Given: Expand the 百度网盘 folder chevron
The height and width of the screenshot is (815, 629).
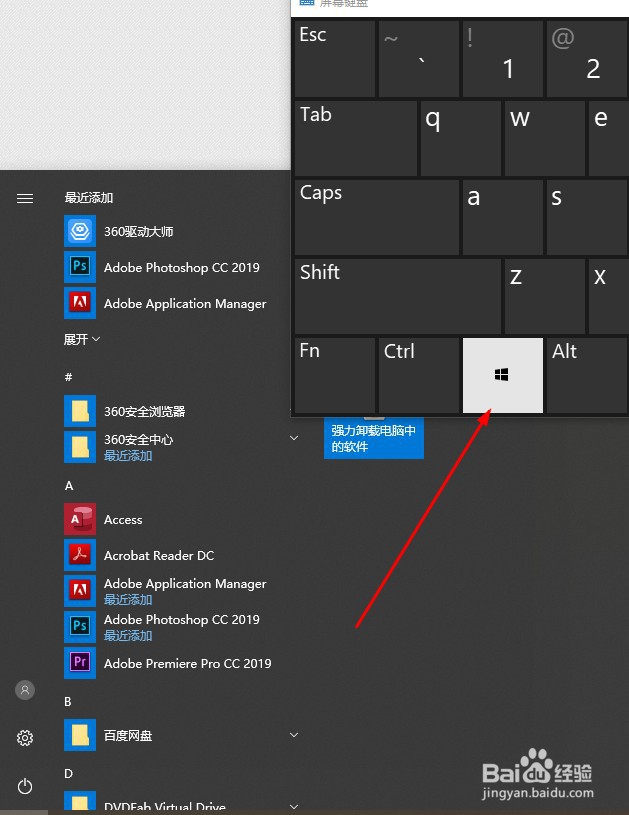Looking at the screenshot, I should click(294, 735).
